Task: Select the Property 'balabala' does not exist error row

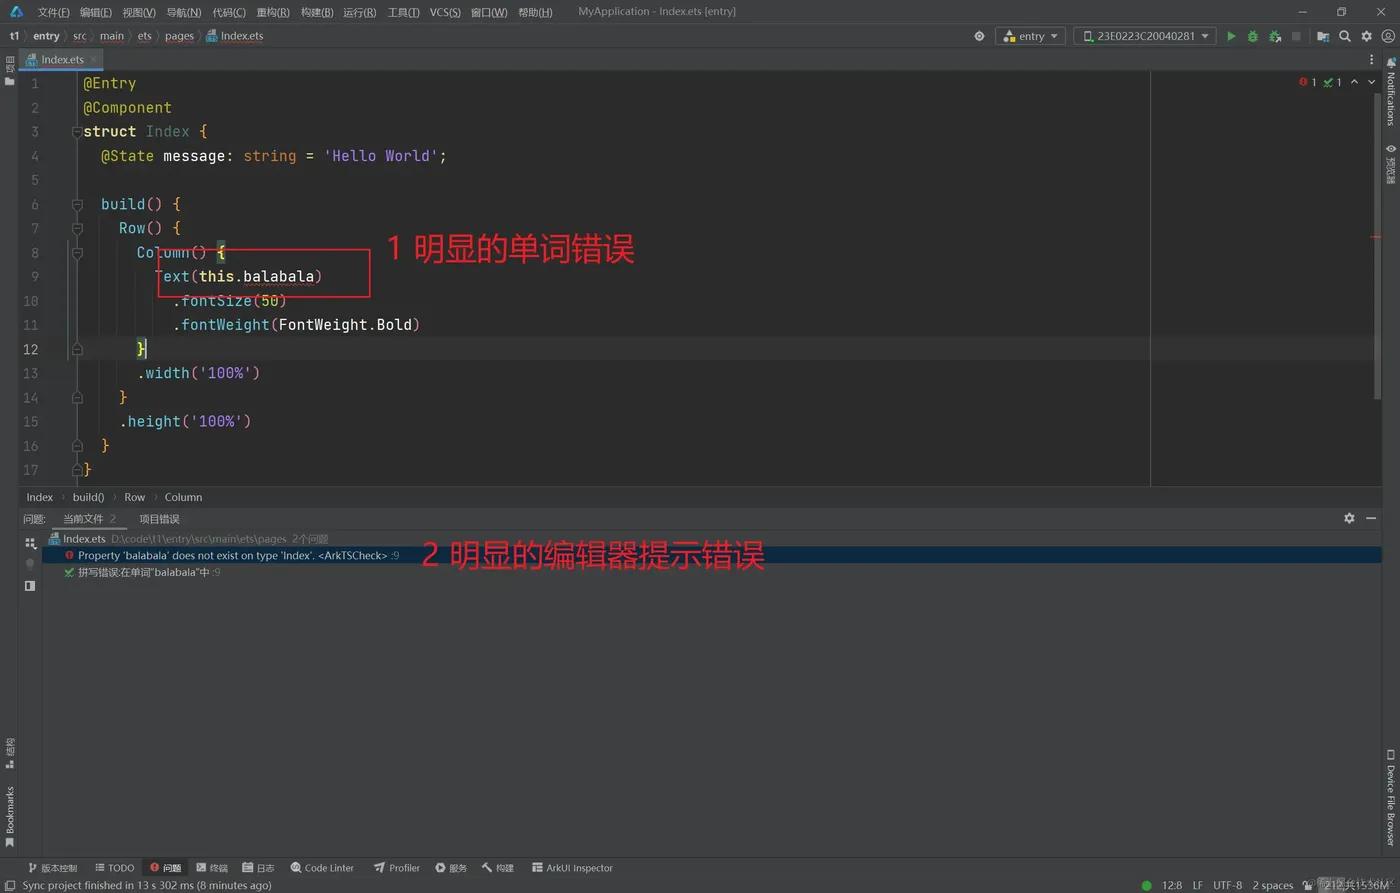Action: click(x=712, y=555)
